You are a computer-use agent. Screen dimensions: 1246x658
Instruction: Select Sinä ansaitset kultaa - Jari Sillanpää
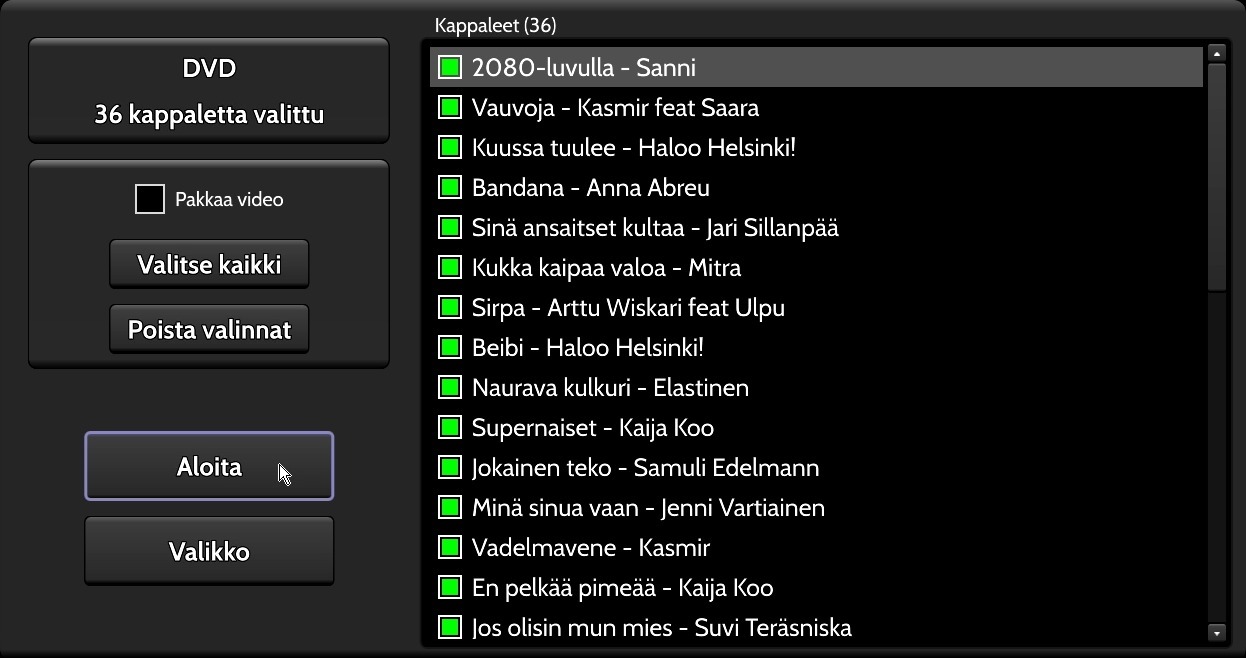coord(655,228)
